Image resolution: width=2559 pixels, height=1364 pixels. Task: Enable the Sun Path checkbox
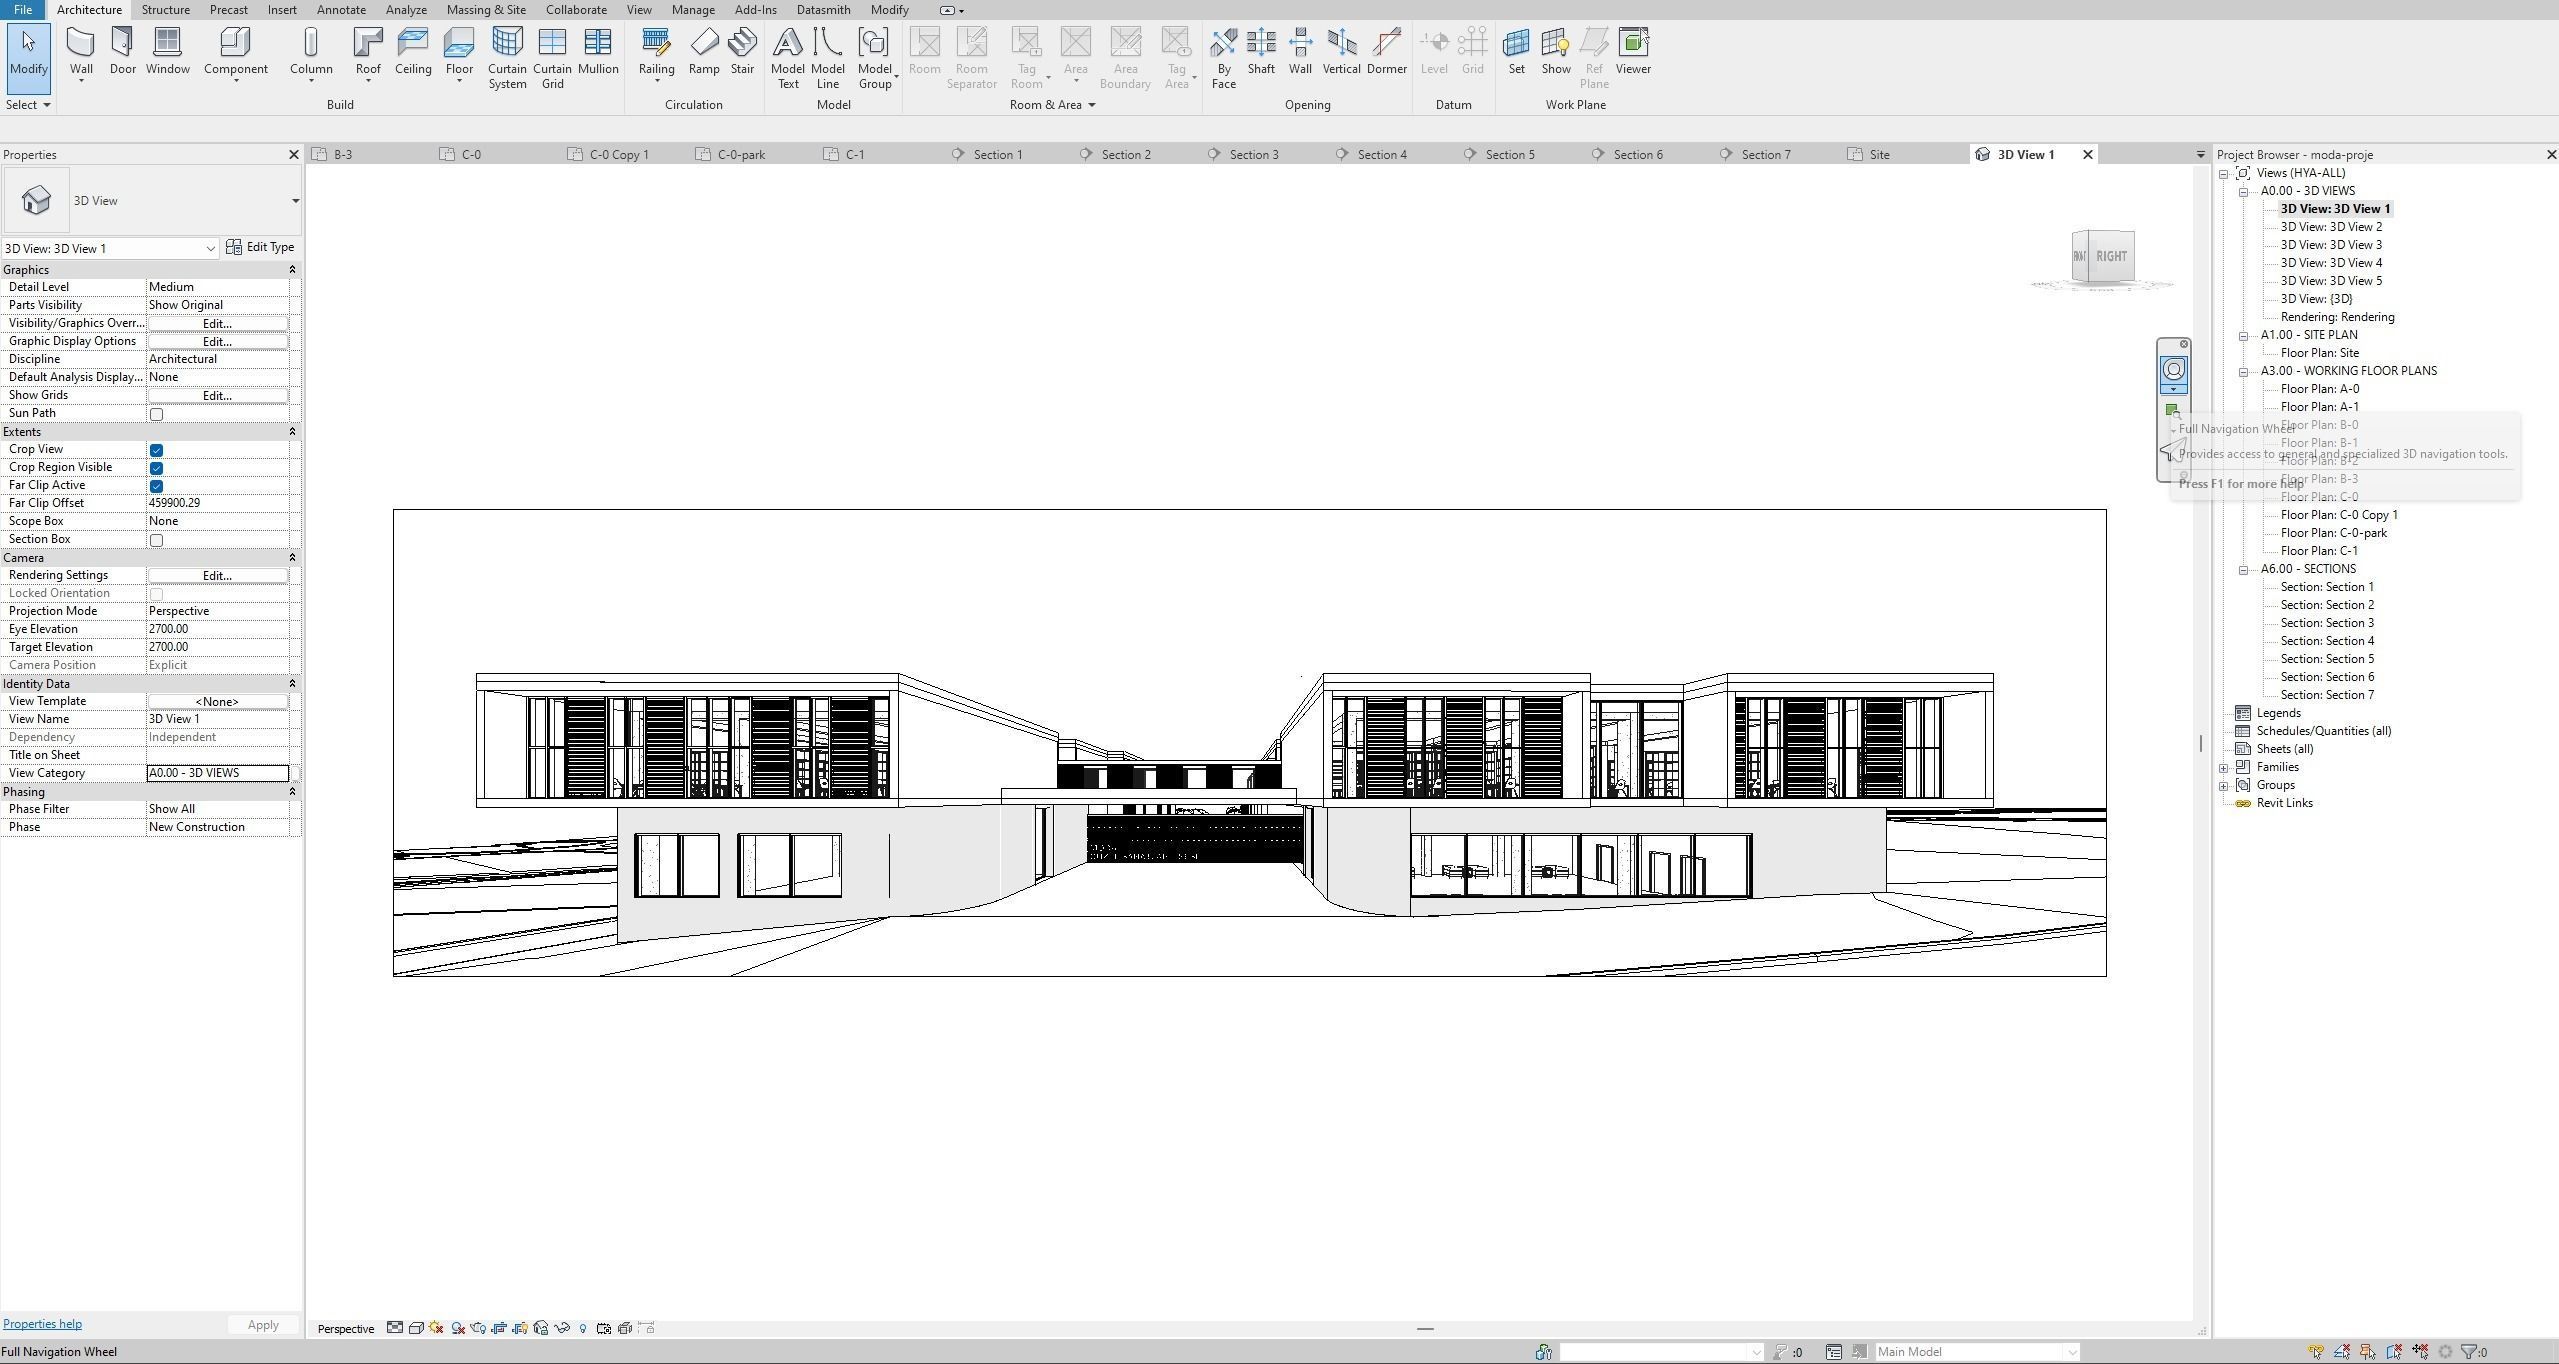pyautogui.click(x=156, y=414)
